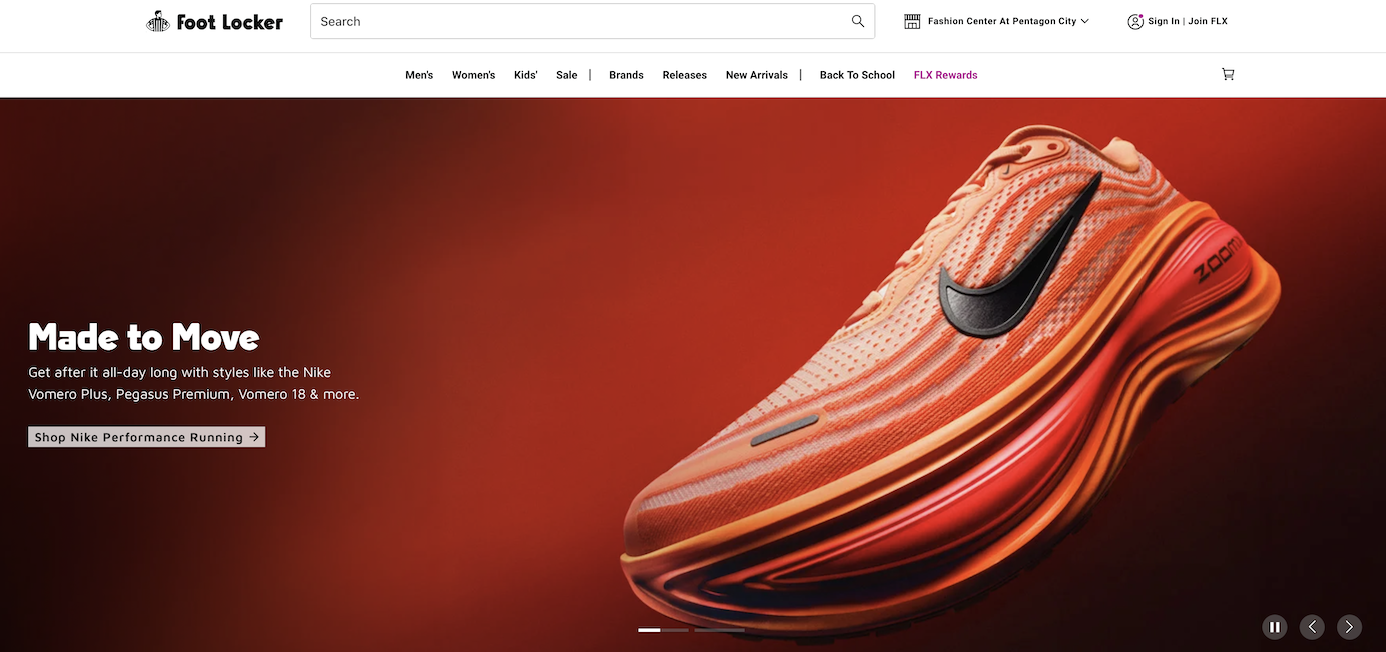Check out New Arrivals
Viewport: 1386px width, 652px height.
coord(756,74)
